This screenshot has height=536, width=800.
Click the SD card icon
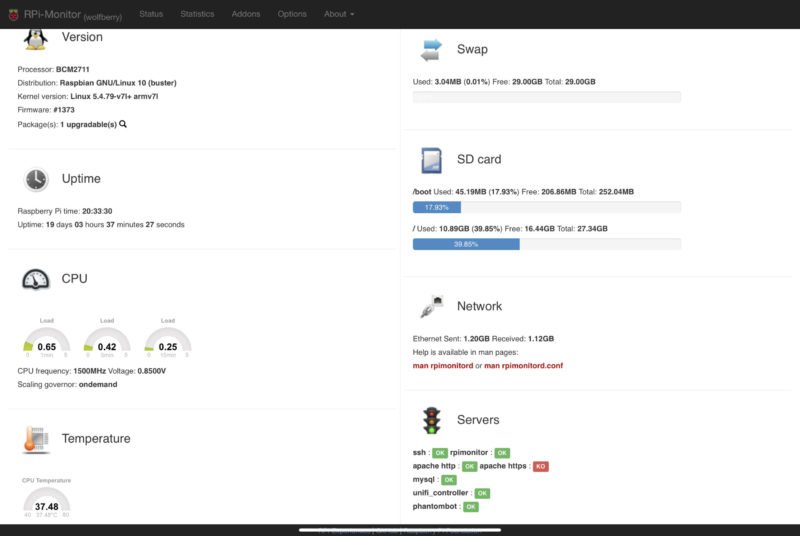pos(431,160)
